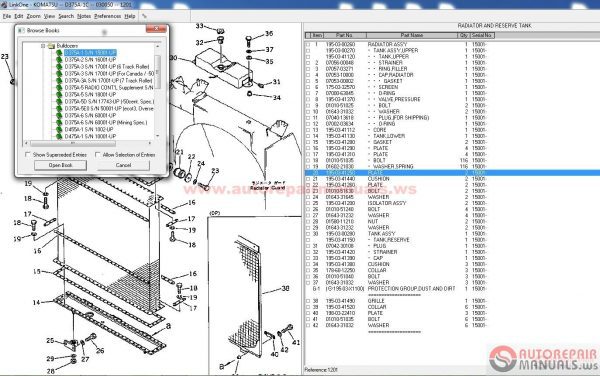This screenshot has height=376, width=600.
Task: Click book icon beside D375A-5 RADIO CONT'L Supplement
Action: [59, 88]
